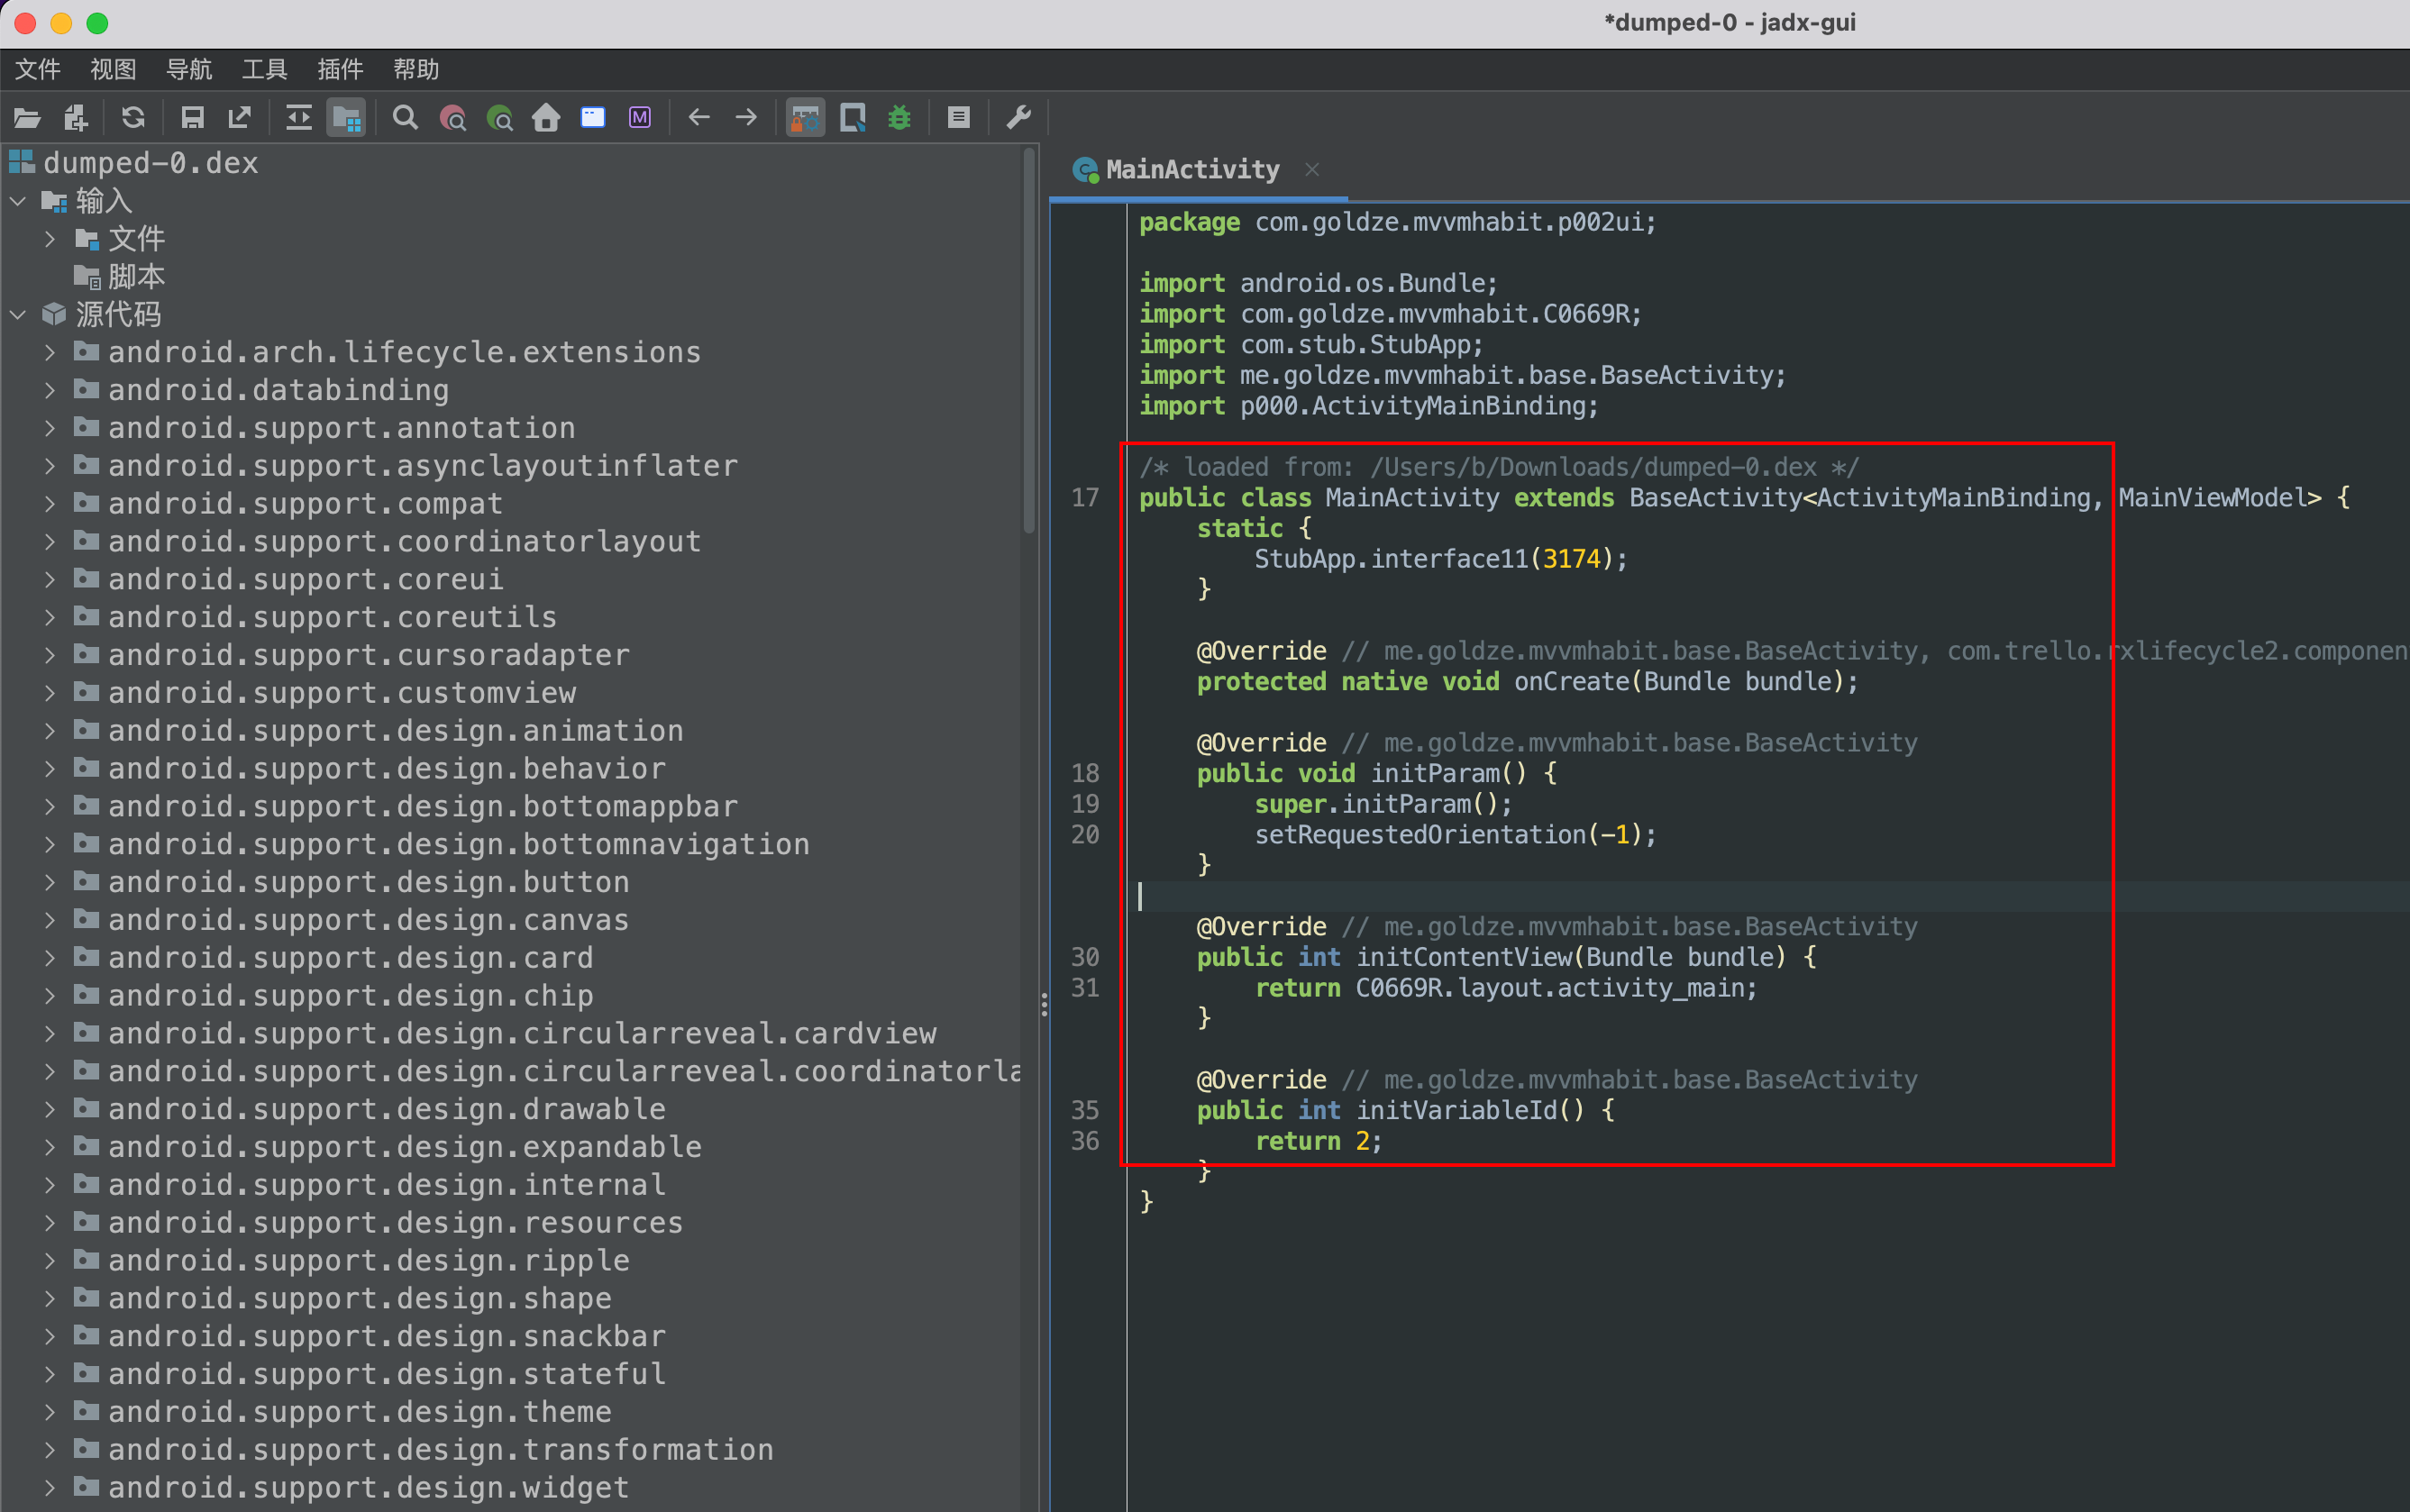Collapse the 源代码 source code node

[x=18, y=314]
